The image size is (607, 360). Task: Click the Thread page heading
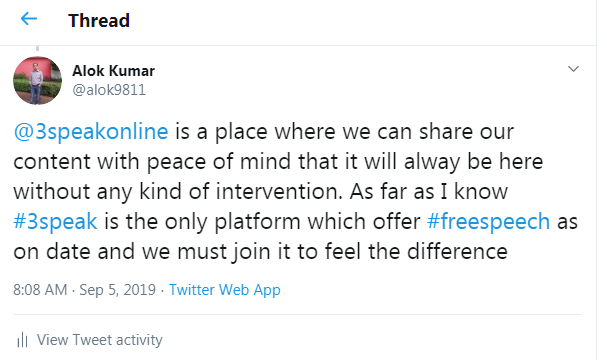99,21
